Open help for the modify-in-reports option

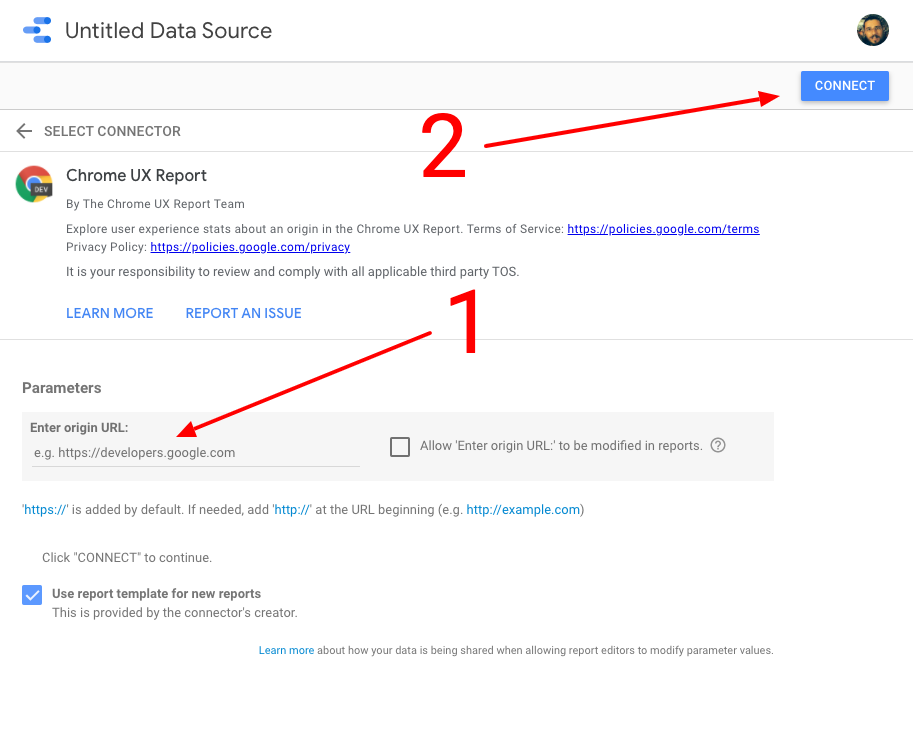[718, 446]
